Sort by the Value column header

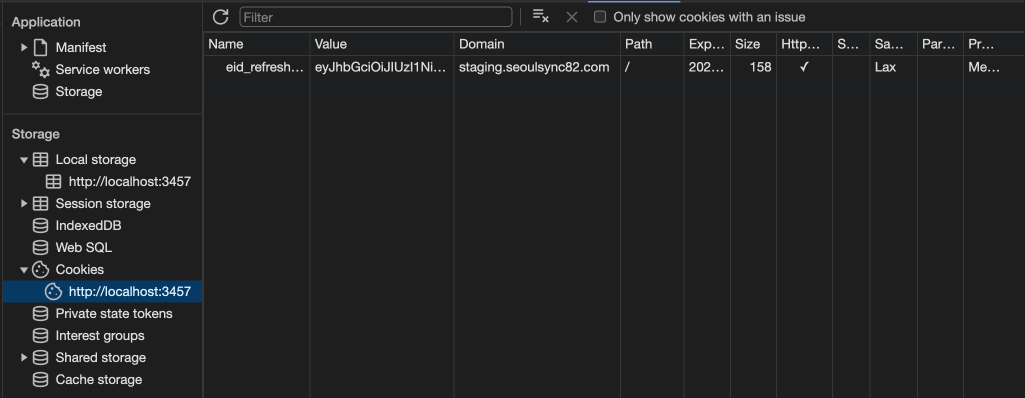click(x=382, y=44)
